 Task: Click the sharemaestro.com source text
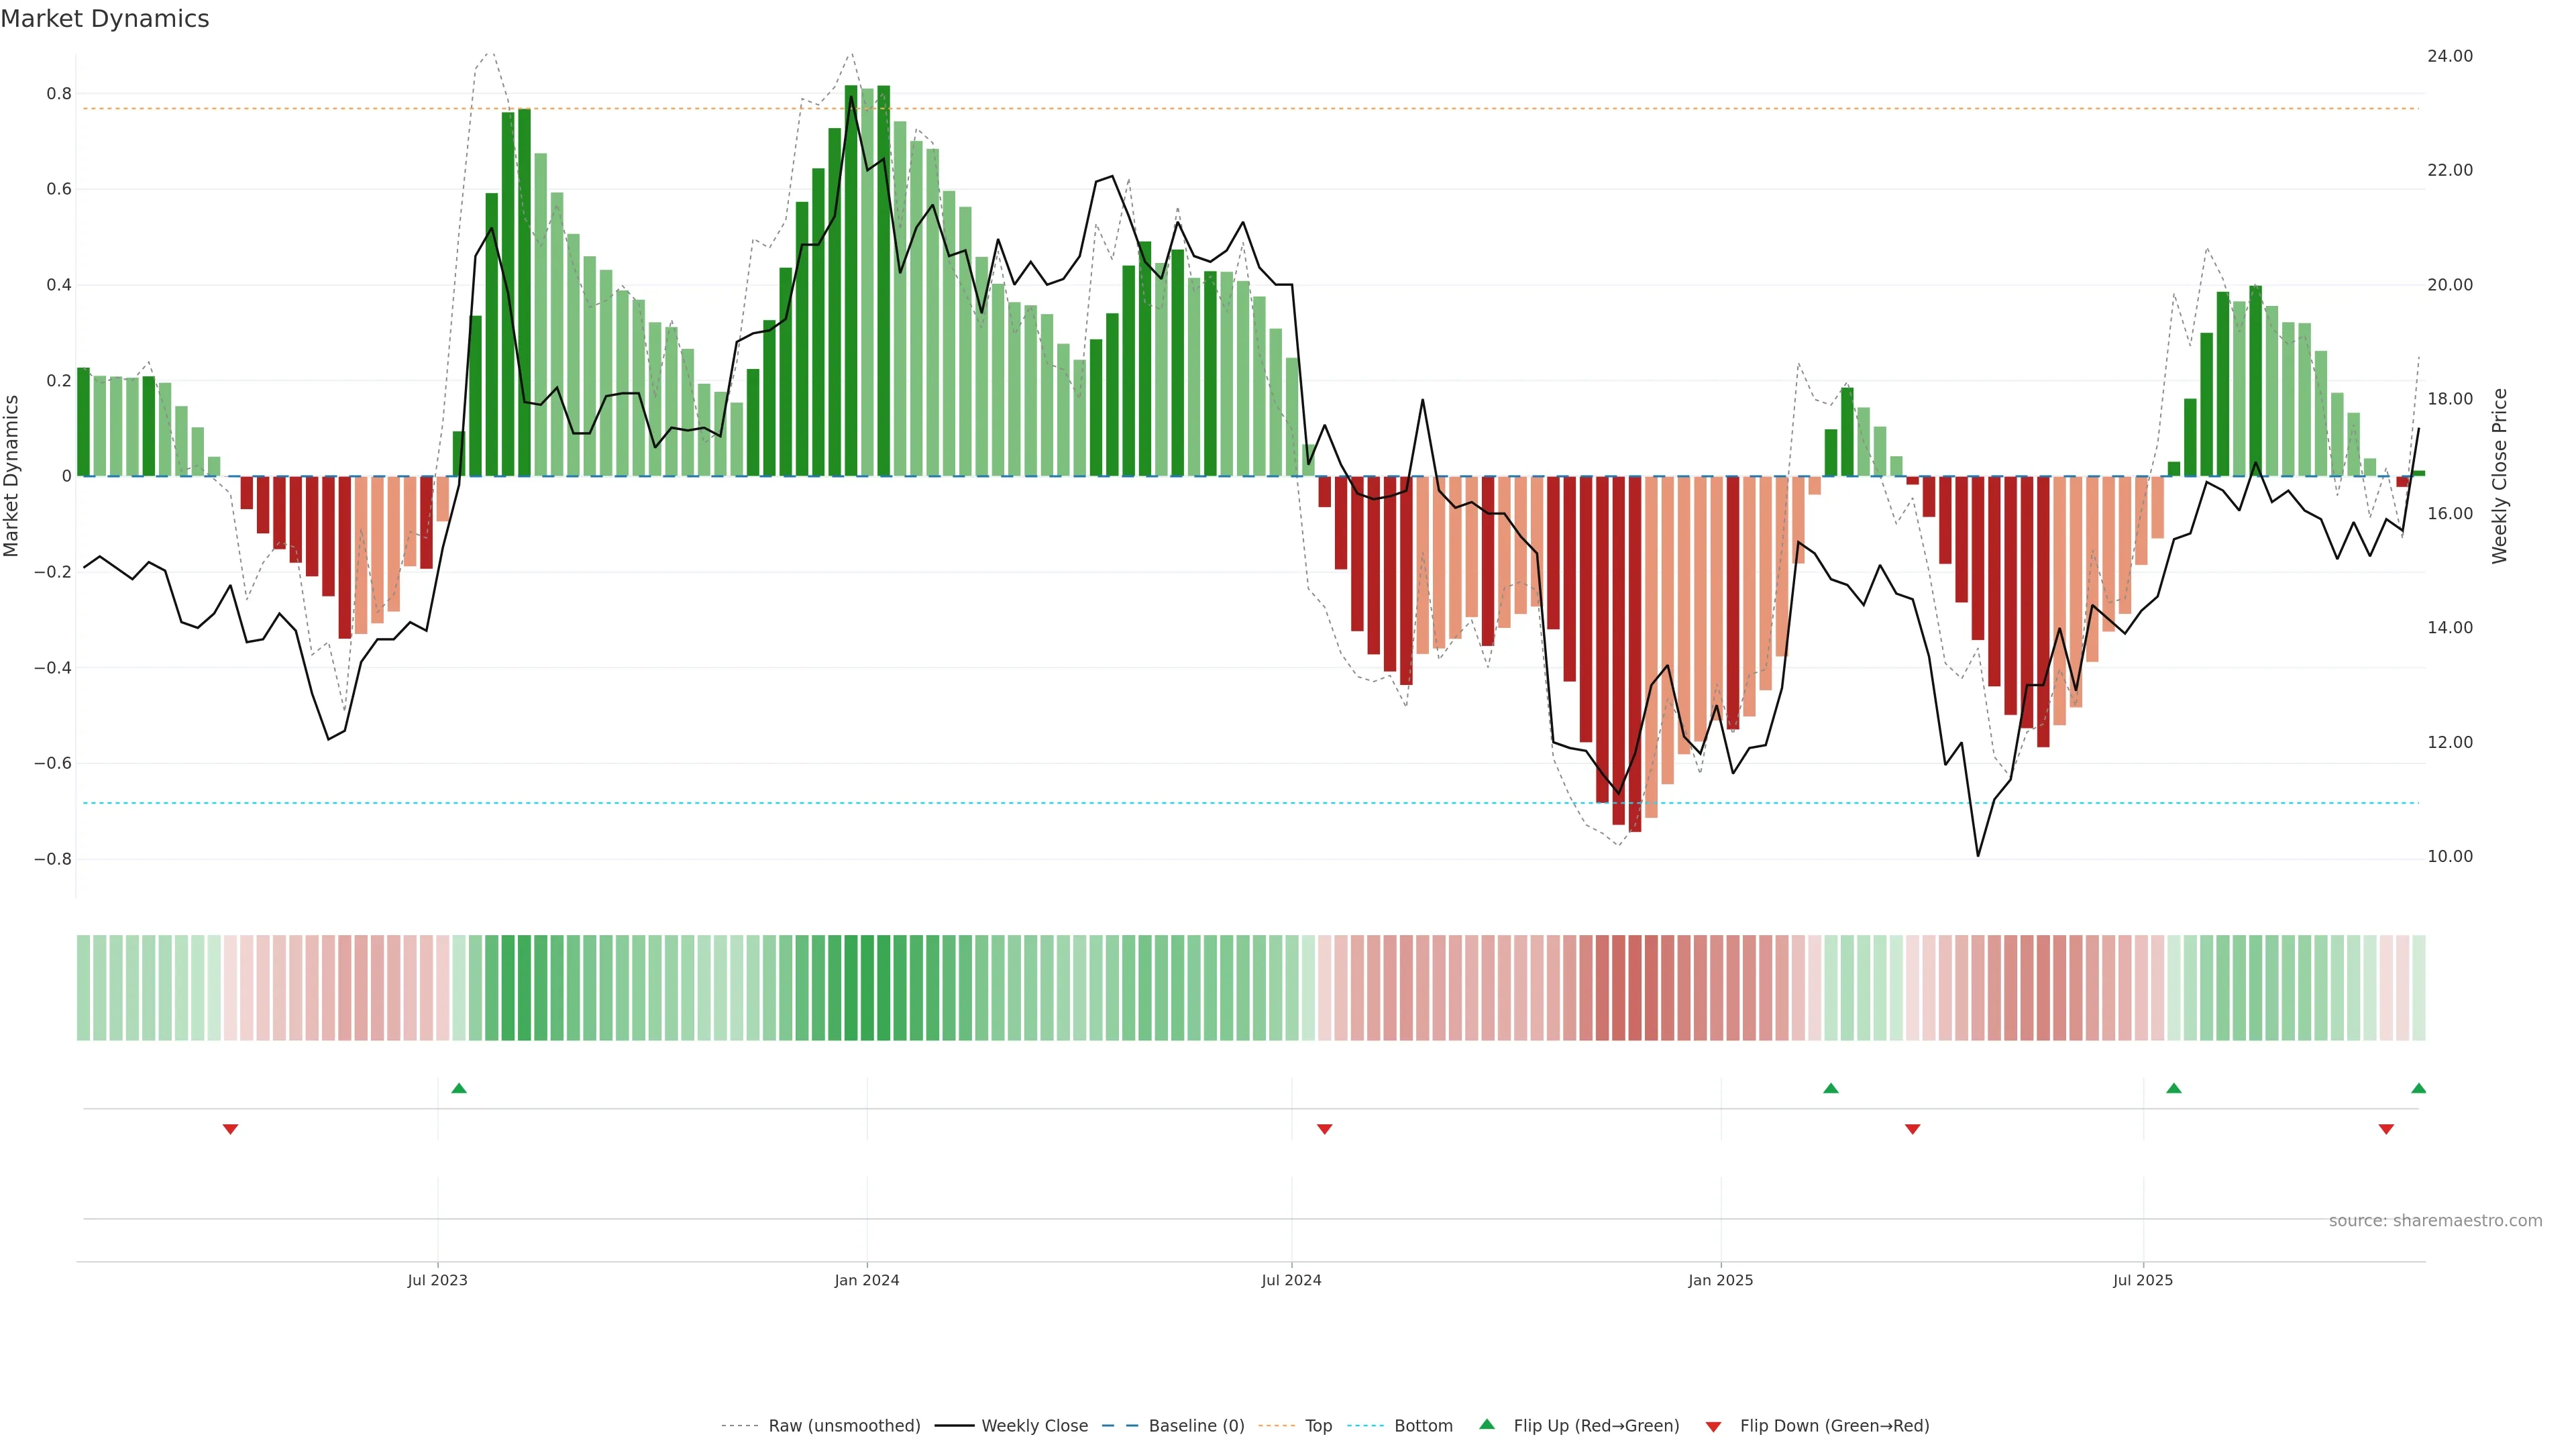click(x=2435, y=1221)
